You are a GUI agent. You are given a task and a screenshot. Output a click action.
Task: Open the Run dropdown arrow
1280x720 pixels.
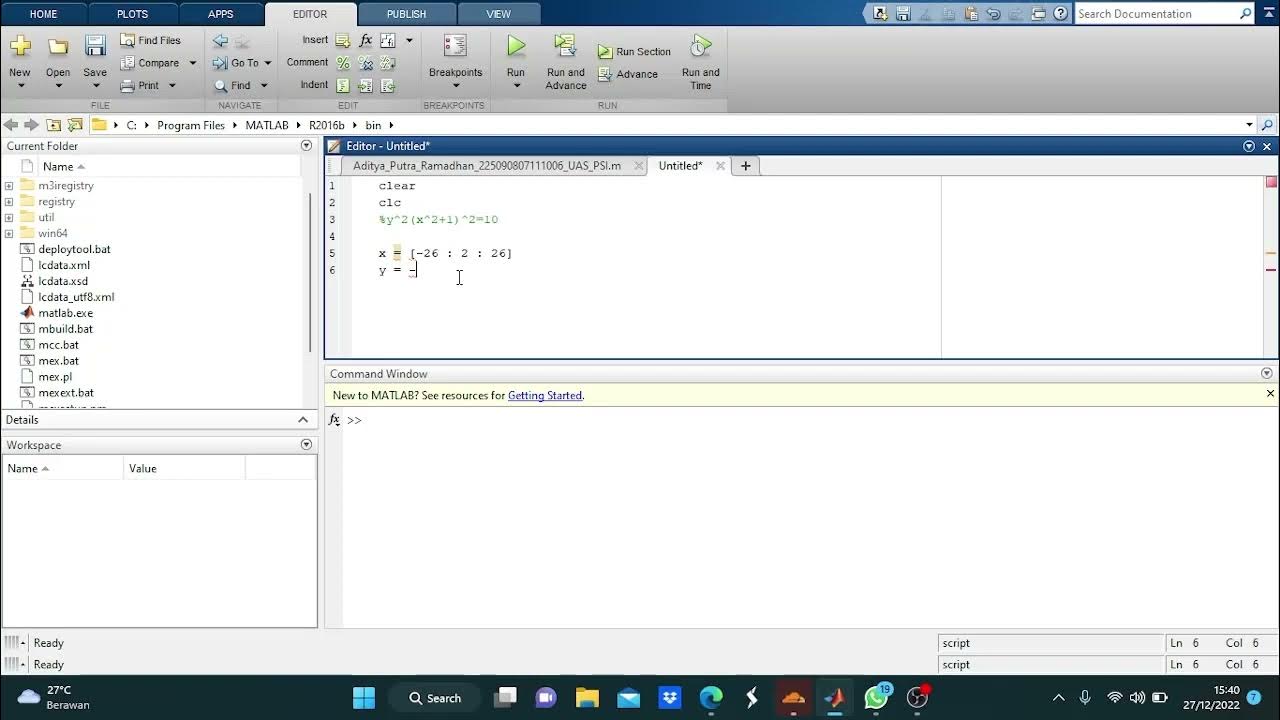pos(516,86)
